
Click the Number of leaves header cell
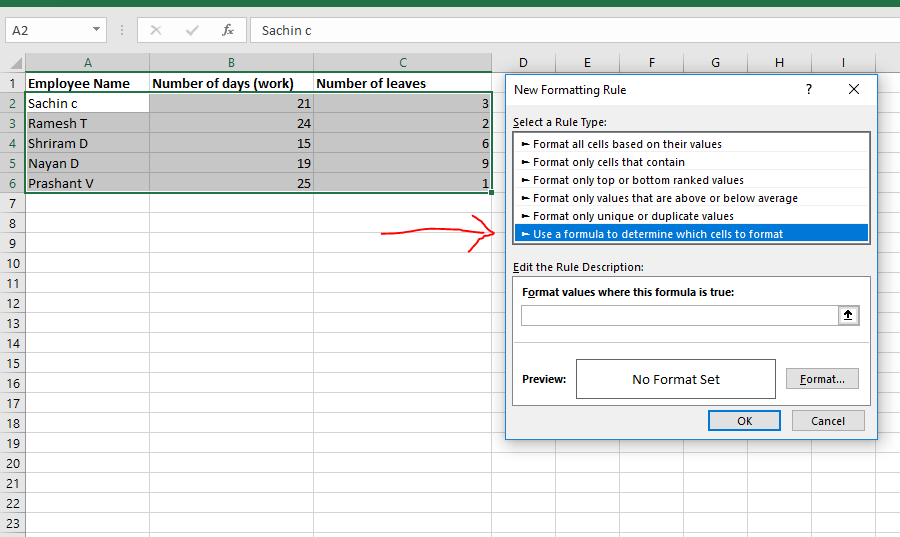402,83
